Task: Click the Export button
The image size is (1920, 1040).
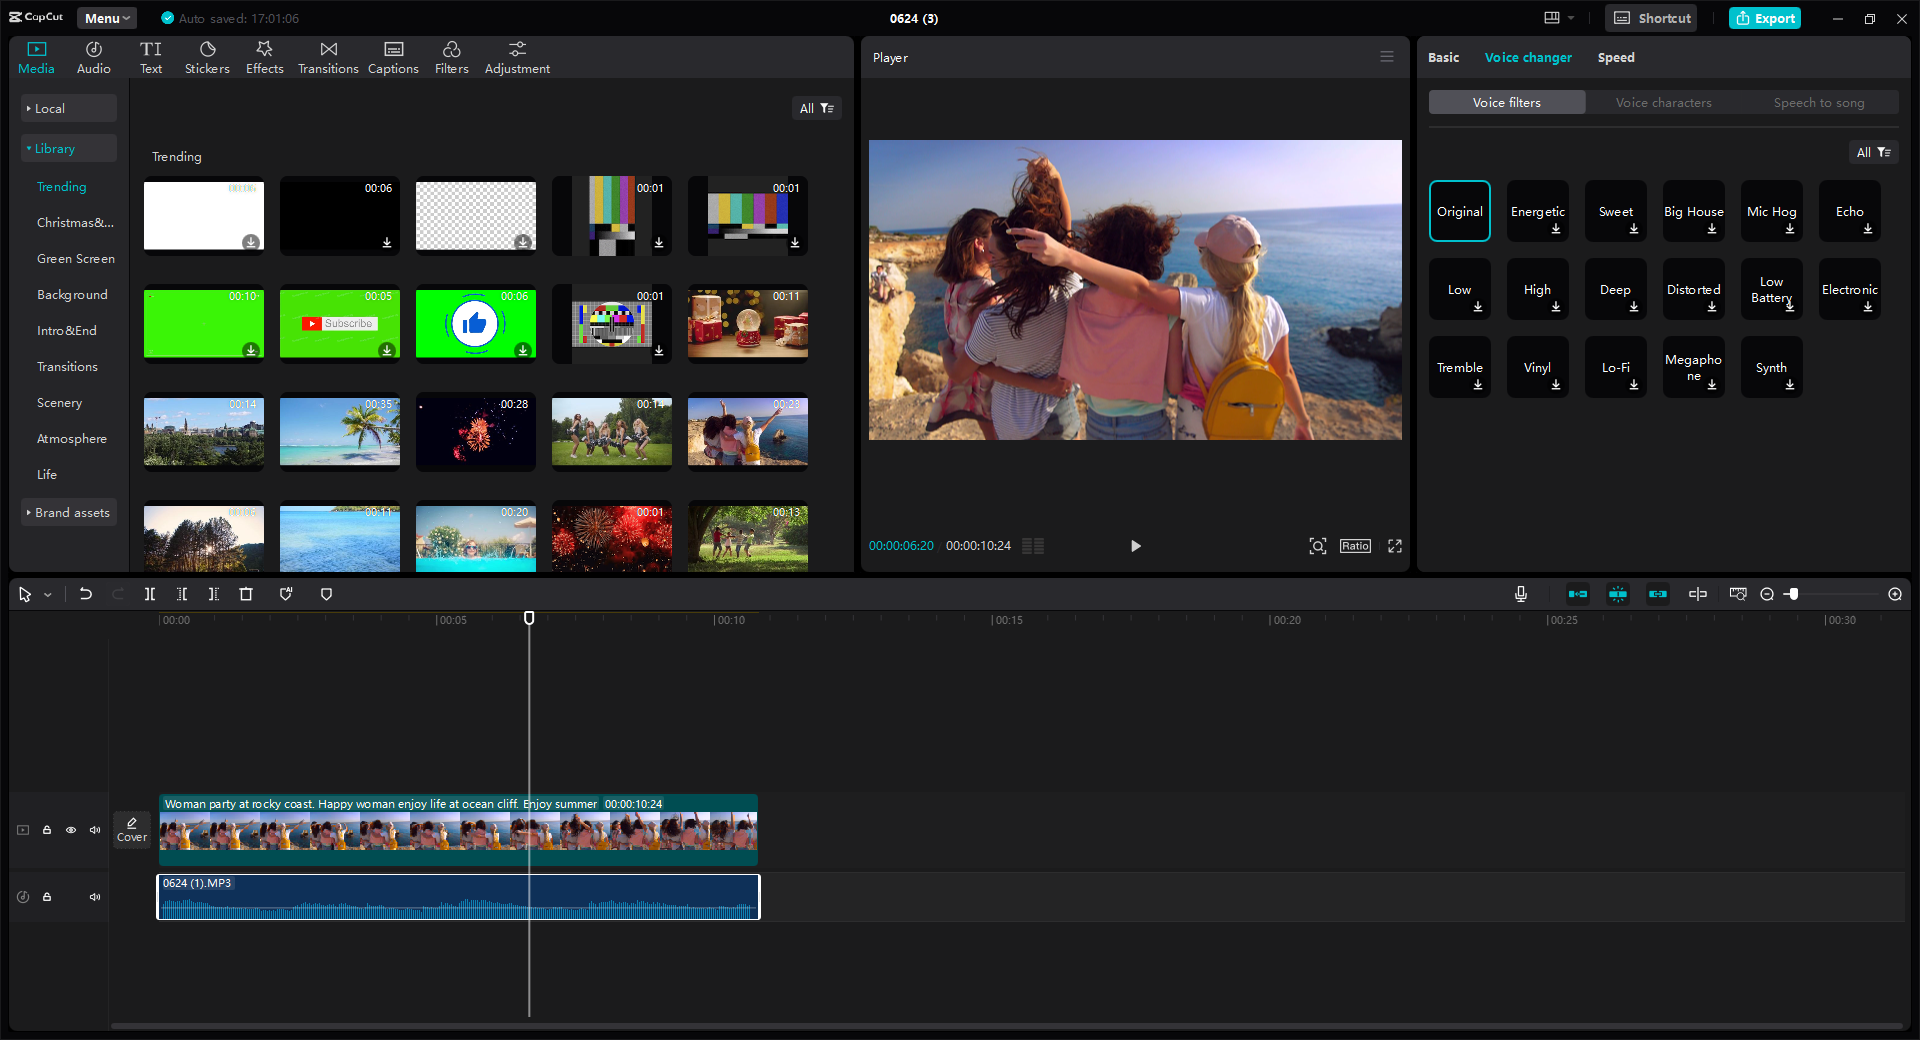Action: pos(1765,18)
